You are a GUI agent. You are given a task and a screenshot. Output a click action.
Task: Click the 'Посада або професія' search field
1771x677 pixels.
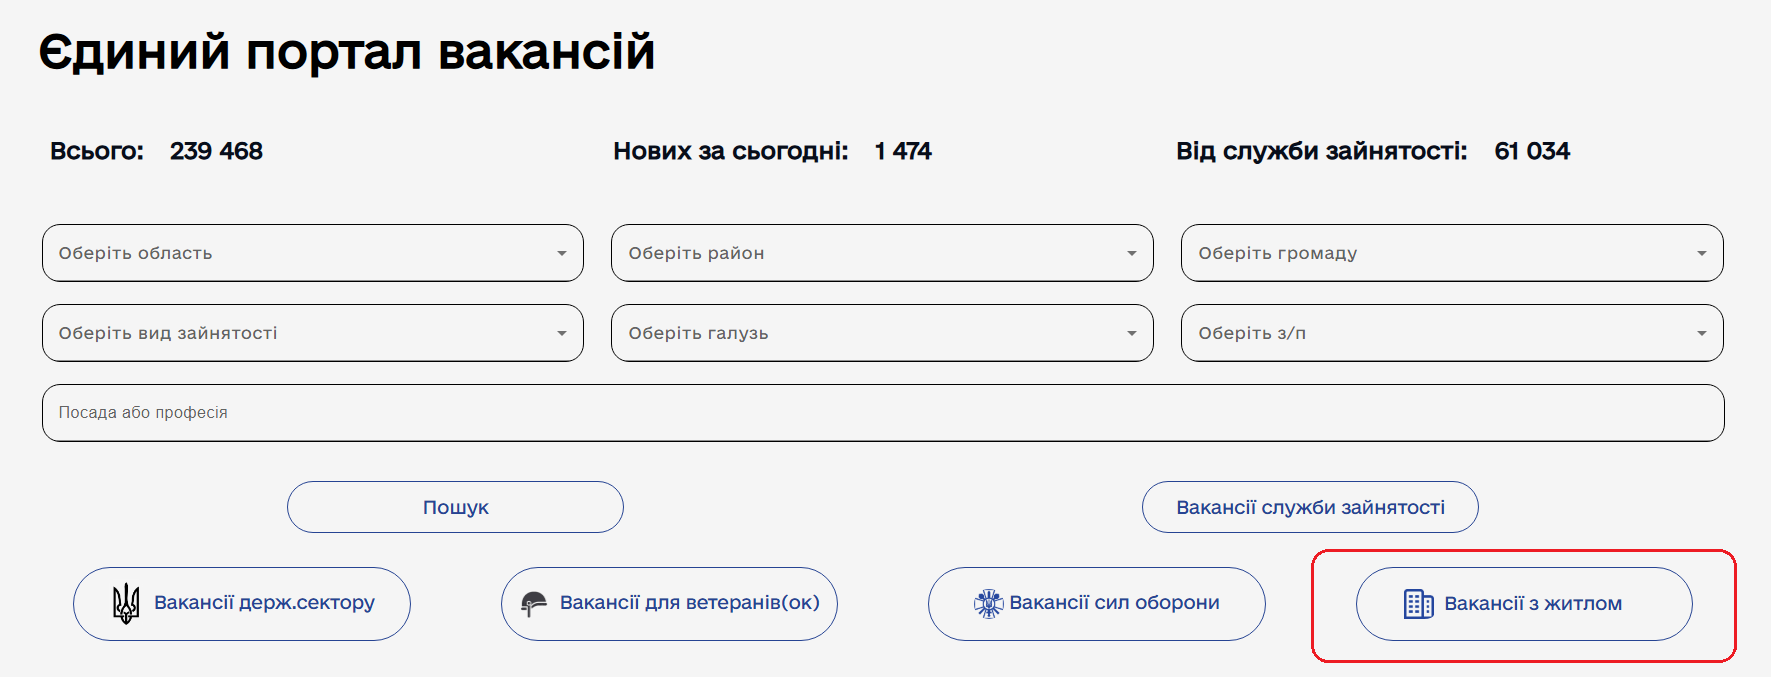[882, 413]
